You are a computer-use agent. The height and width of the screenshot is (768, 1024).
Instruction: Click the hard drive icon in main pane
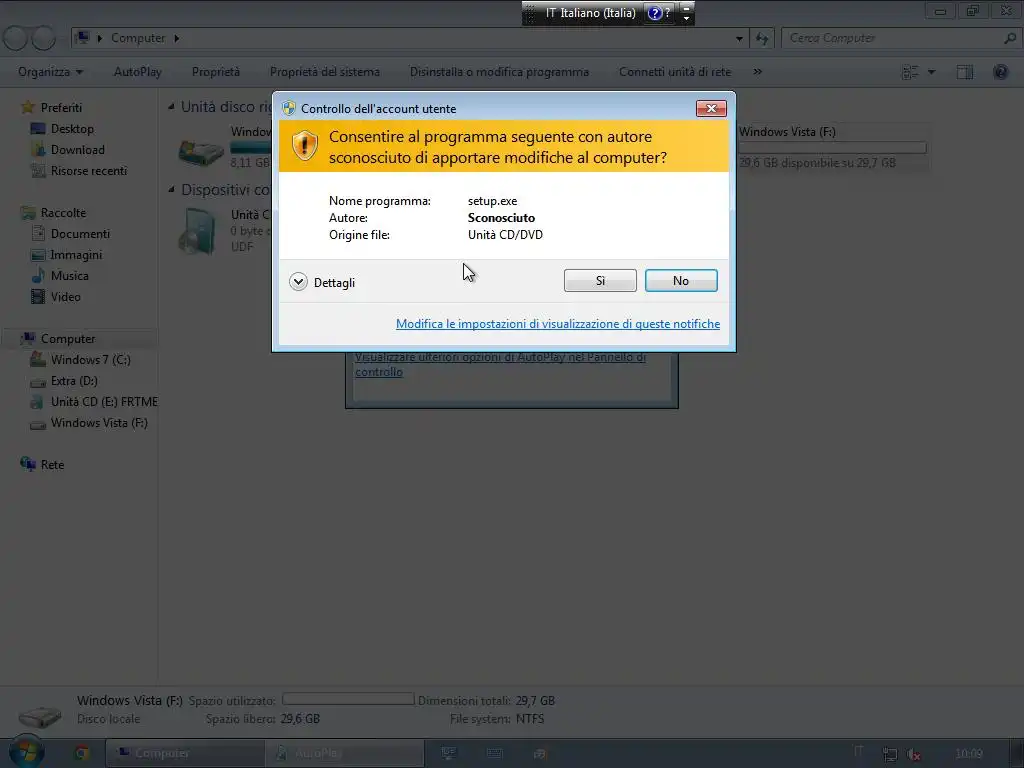pyautogui.click(x=200, y=152)
